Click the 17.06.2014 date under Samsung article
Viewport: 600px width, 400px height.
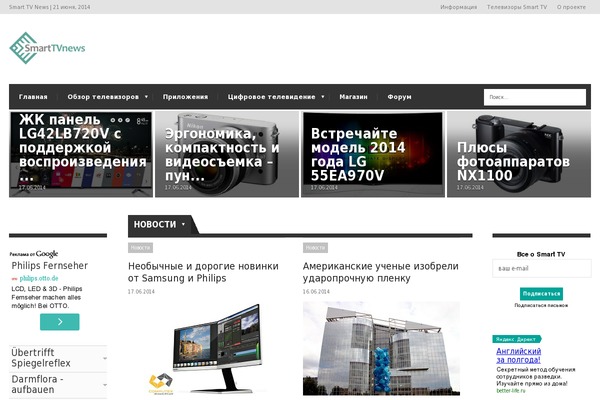(141, 292)
